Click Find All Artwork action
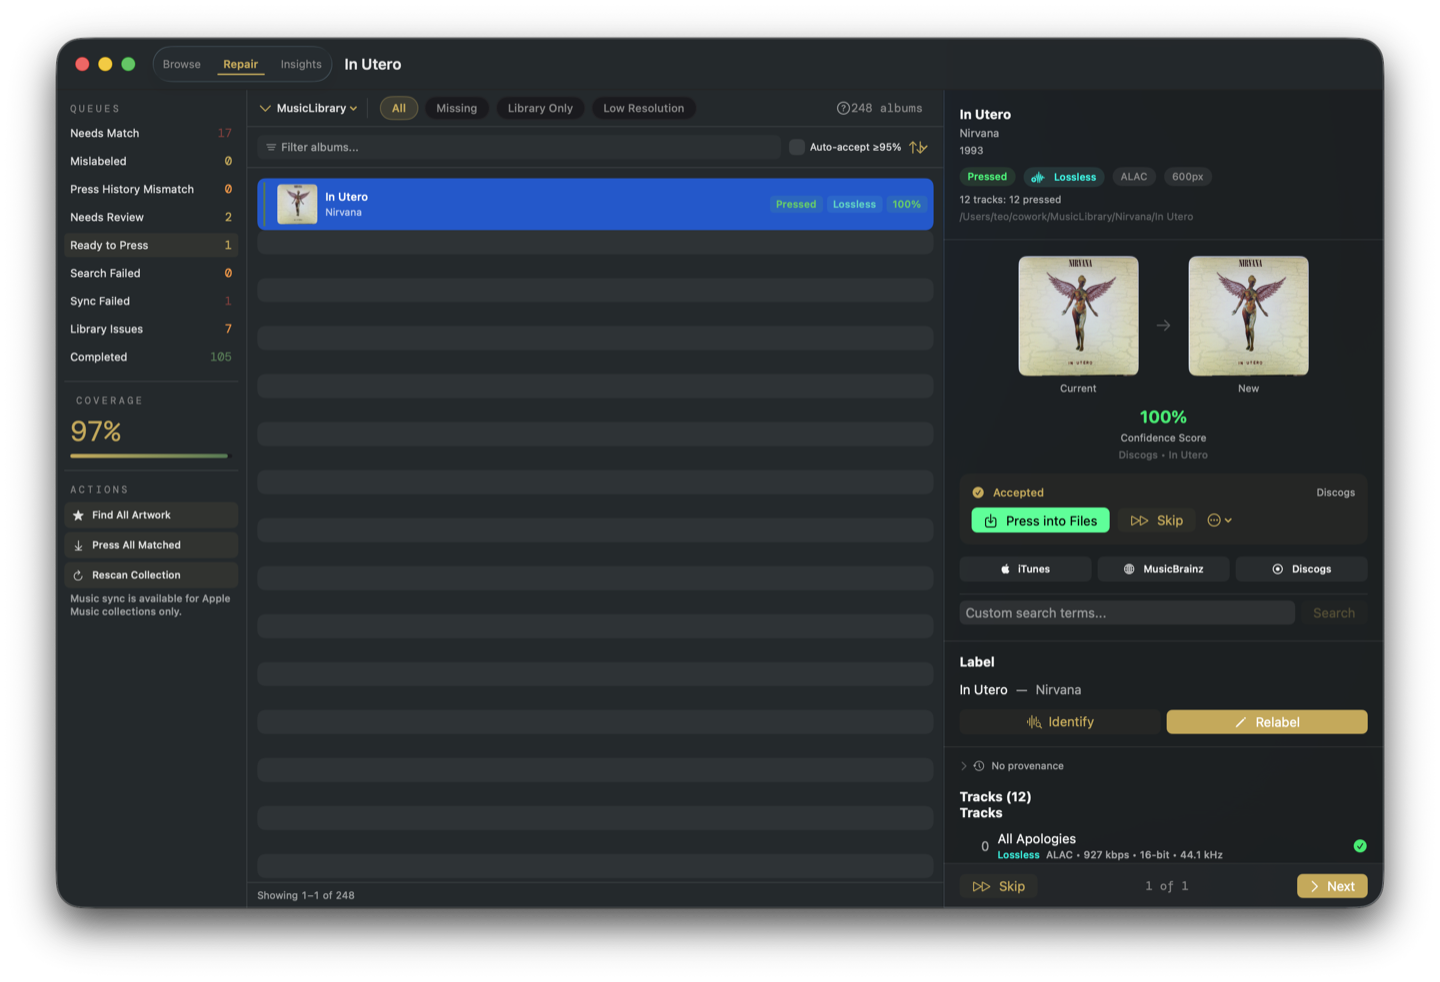The width and height of the screenshot is (1440, 982). click(x=151, y=515)
